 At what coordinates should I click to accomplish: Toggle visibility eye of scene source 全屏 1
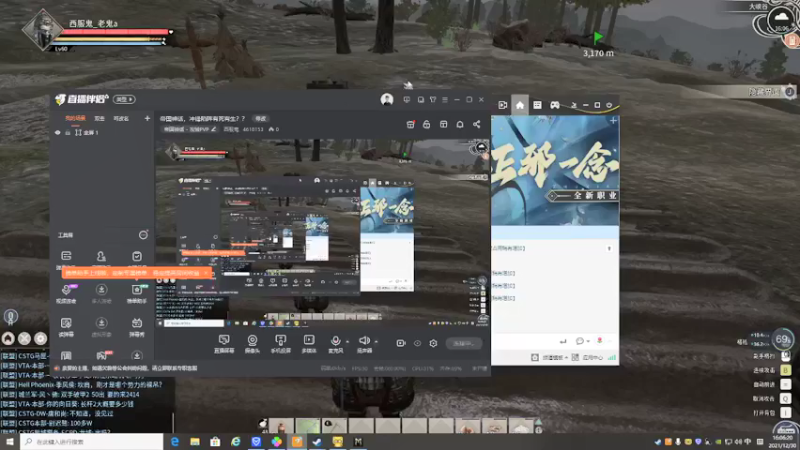click(x=57, y=133)
